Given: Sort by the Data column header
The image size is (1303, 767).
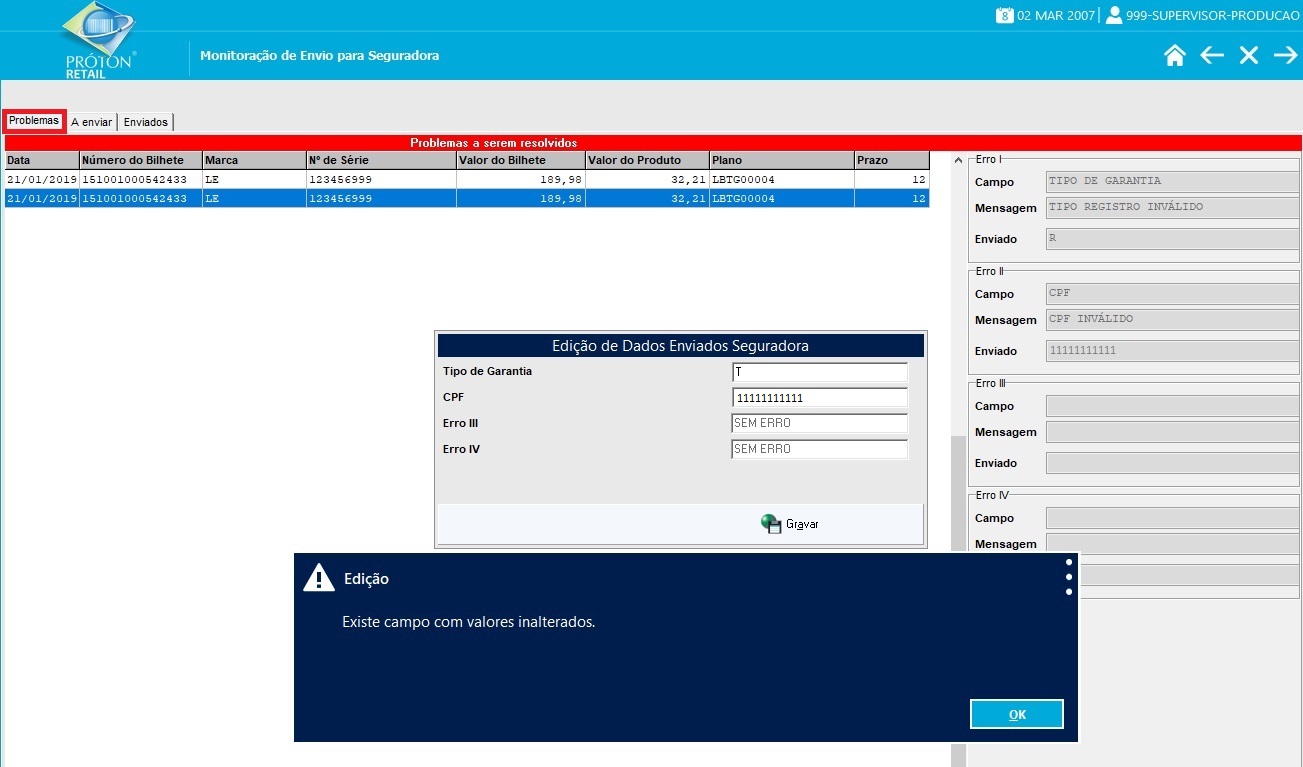Looking at the screenshot, I should 41,160.
